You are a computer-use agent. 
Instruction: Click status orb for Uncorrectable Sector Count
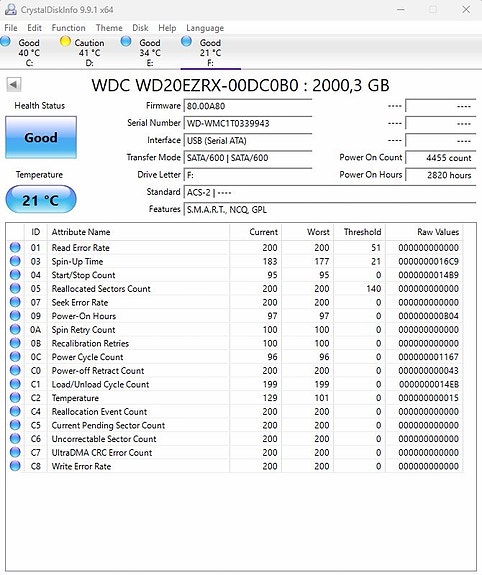pos(15,438)
